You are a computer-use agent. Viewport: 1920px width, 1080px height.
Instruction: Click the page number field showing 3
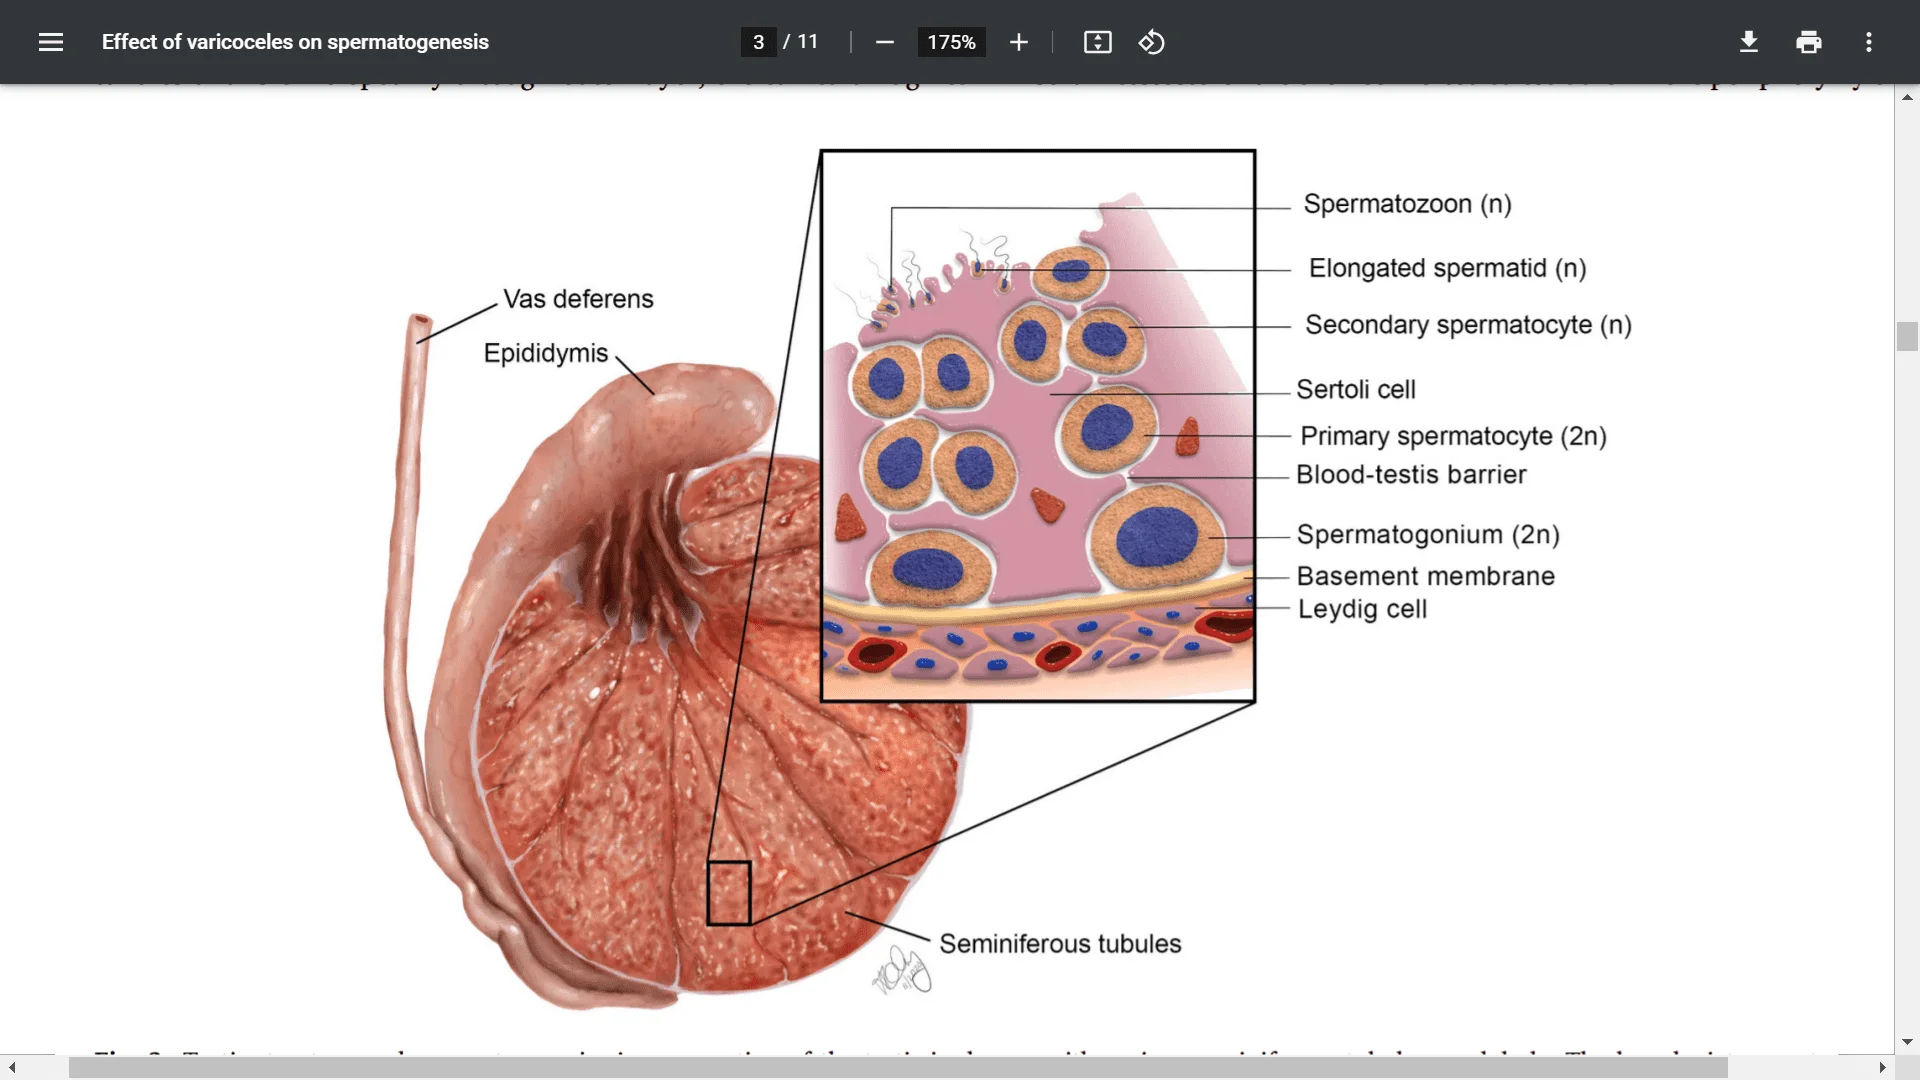[758, 42]
